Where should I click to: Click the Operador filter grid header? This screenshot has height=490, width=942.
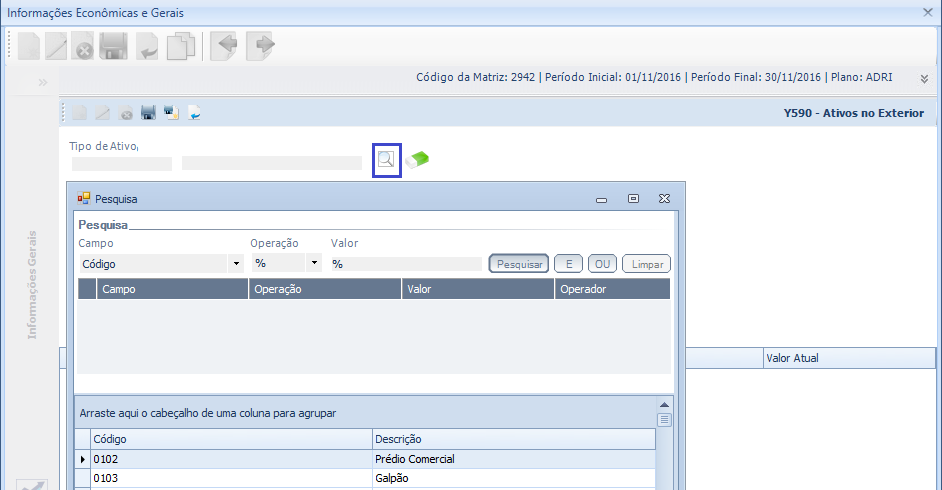612,289
